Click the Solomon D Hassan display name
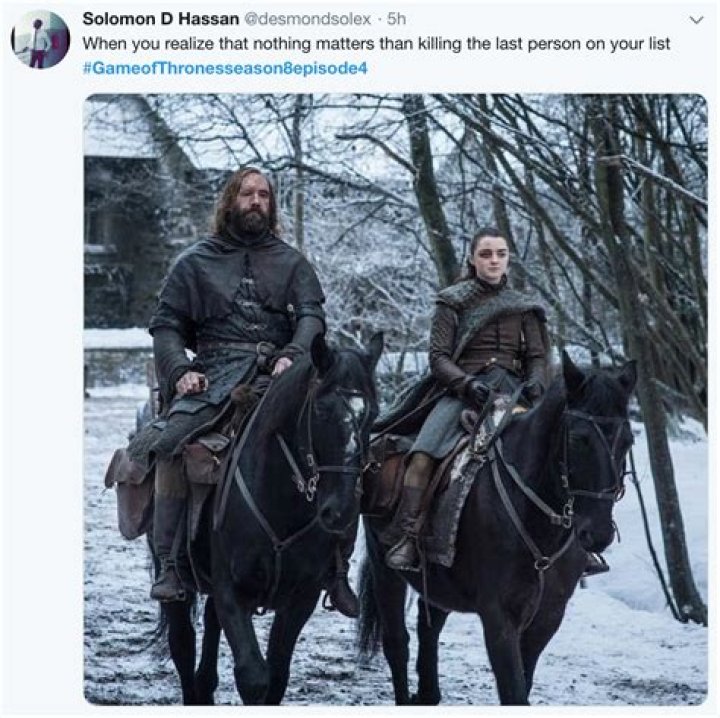This screenshot has height=718, width=720. (x=161, y=19)
